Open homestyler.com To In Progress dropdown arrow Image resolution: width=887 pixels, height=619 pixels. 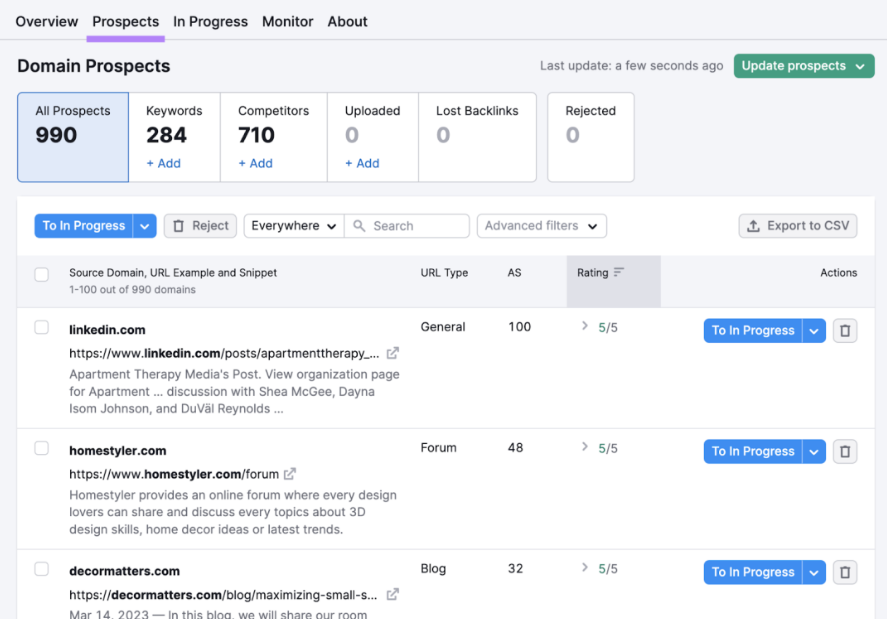[x=814, y=452]
